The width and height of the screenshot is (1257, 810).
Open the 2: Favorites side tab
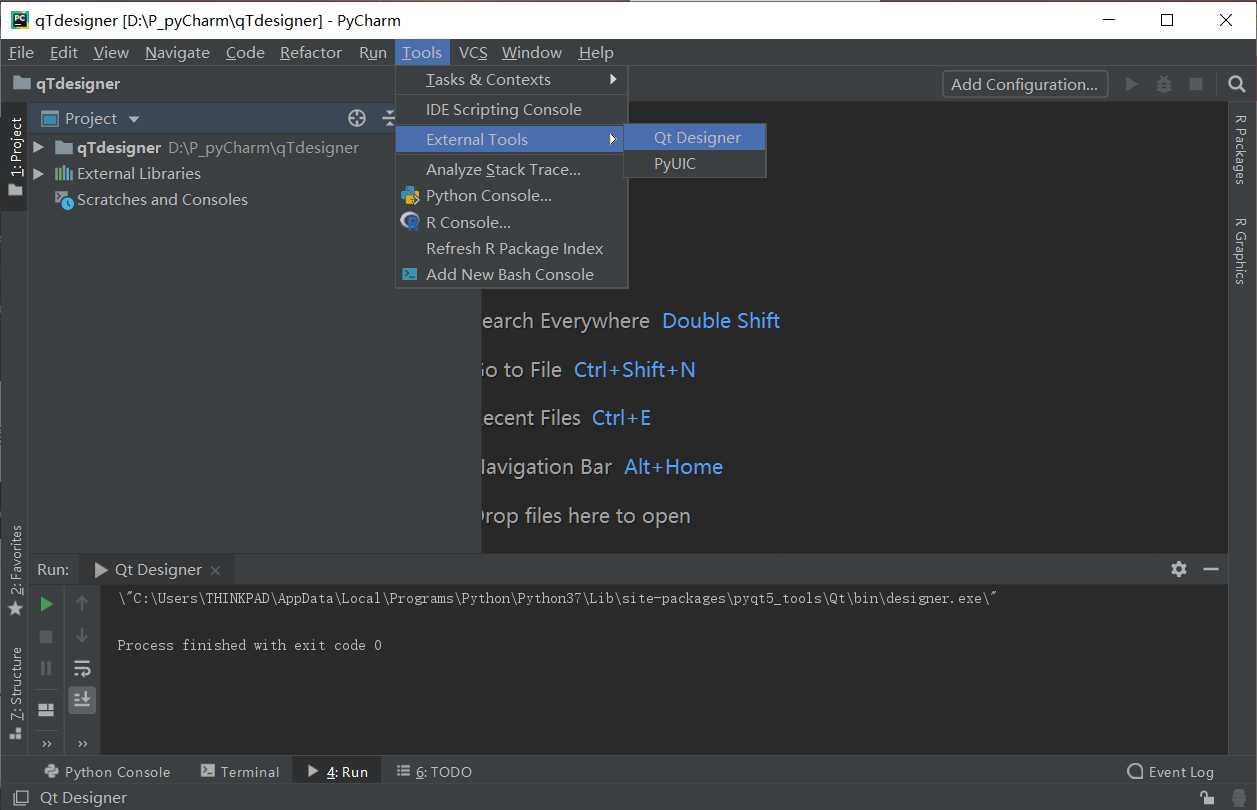pyautogui.click(x=15, y=570)
